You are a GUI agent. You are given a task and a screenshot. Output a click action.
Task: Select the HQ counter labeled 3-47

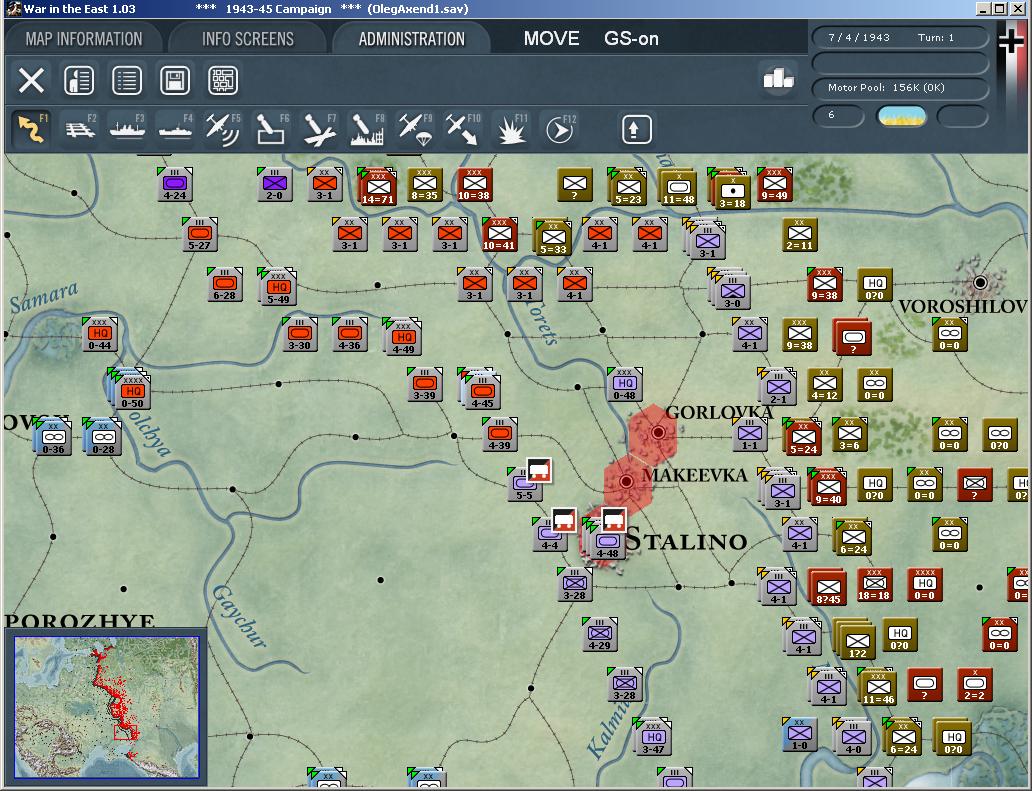click(x=652, y=737)
